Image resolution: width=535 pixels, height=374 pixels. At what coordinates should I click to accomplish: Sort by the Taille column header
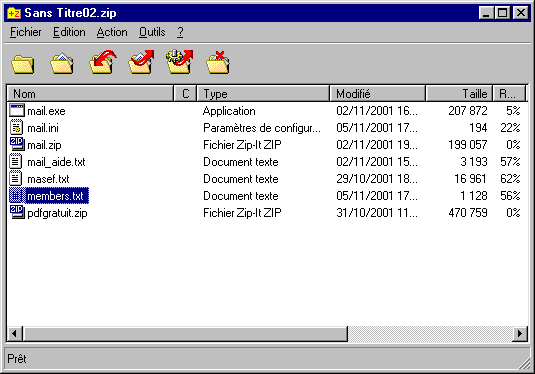coord(459,94)
